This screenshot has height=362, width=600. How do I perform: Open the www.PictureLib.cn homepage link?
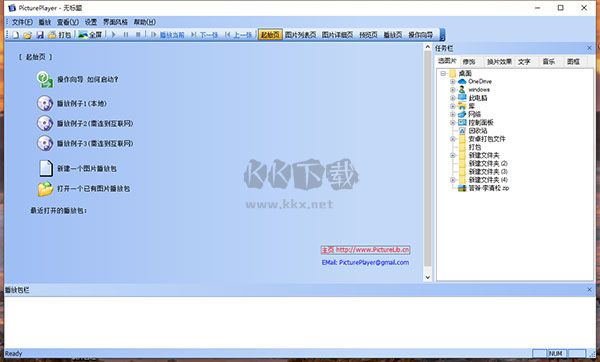(x=366, y=250)
